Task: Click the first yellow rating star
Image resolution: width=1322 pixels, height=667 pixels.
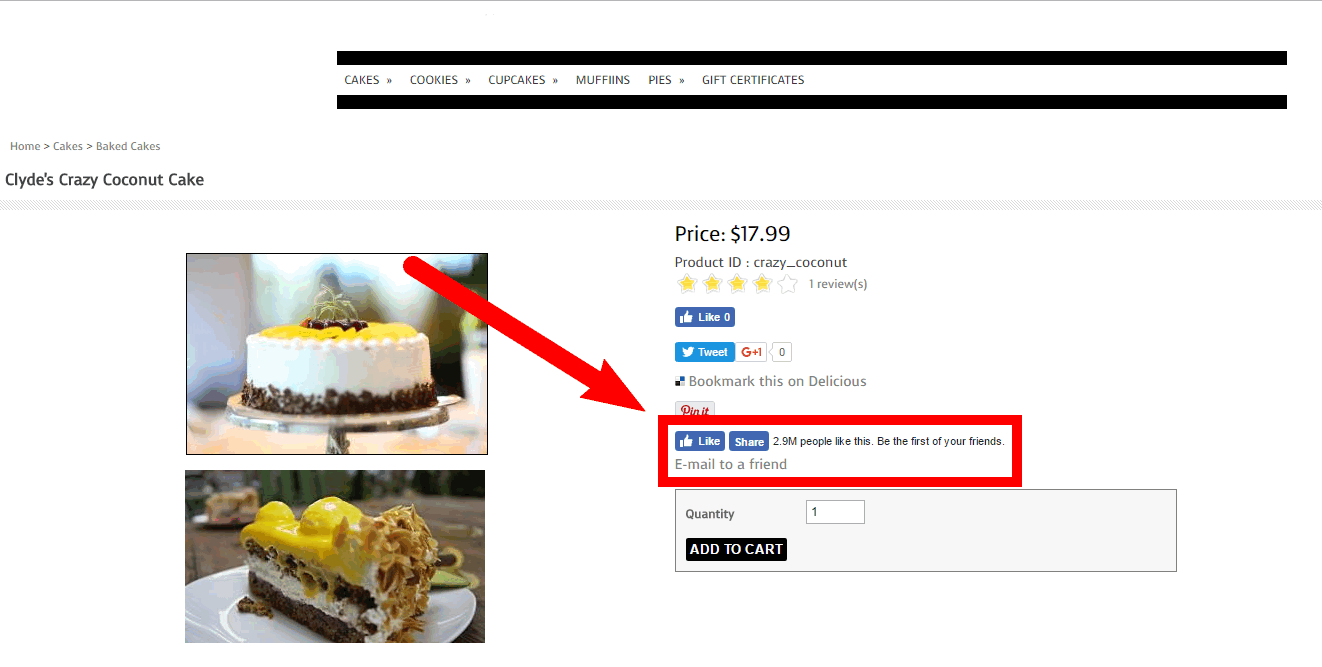Action: (687, 284)
